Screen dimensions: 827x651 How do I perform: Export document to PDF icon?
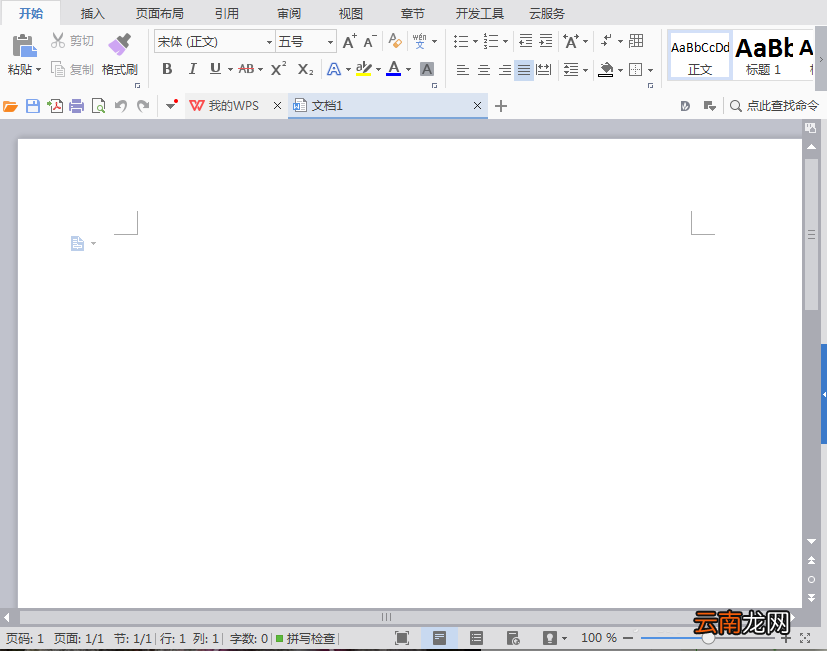point(55,107)
